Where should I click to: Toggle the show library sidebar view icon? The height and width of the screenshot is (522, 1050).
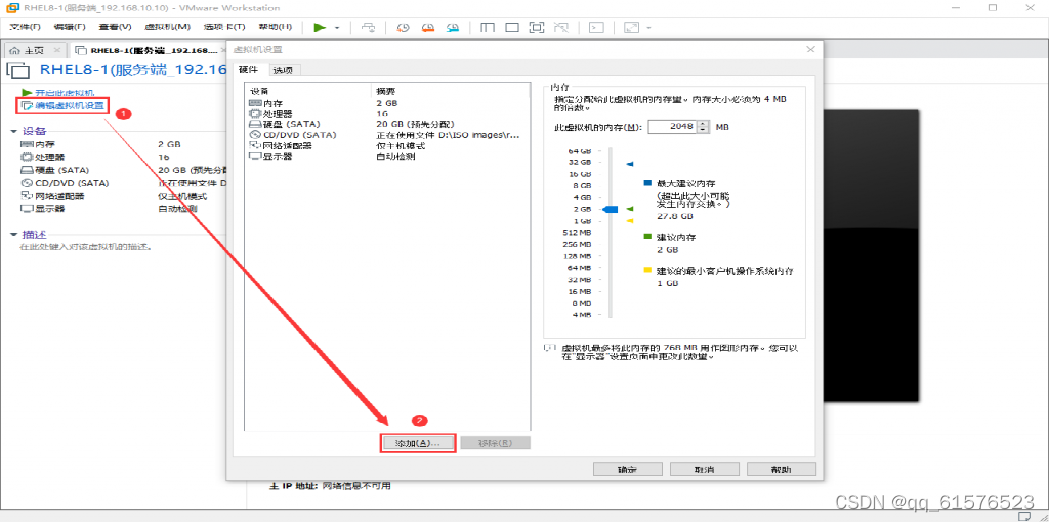coord(488,27)
